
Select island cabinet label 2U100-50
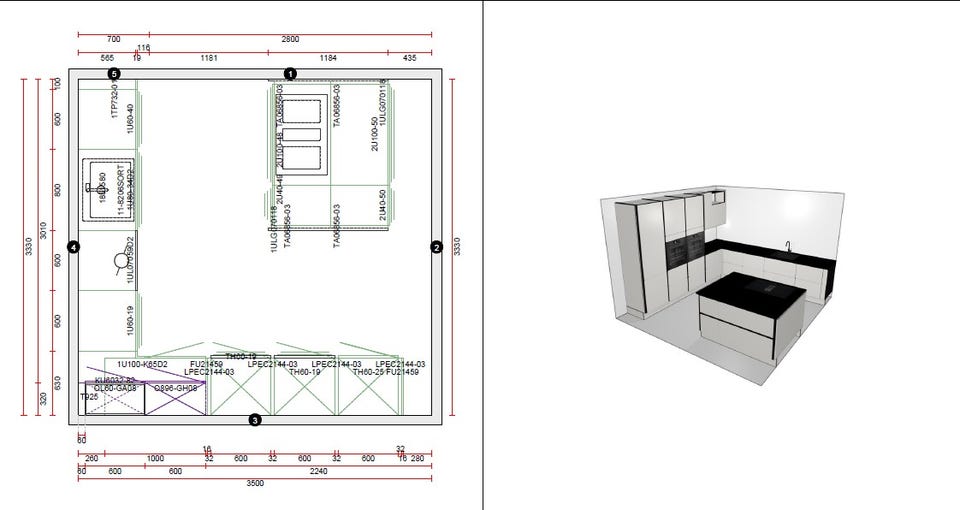point(375,133)
